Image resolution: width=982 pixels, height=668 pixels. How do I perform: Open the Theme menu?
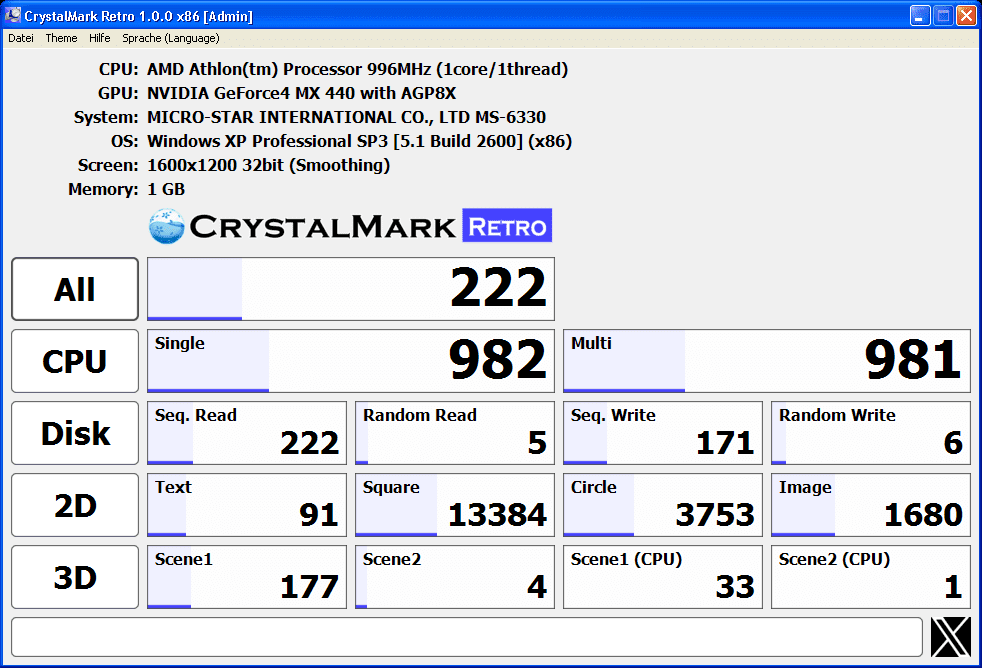point(61,38)
